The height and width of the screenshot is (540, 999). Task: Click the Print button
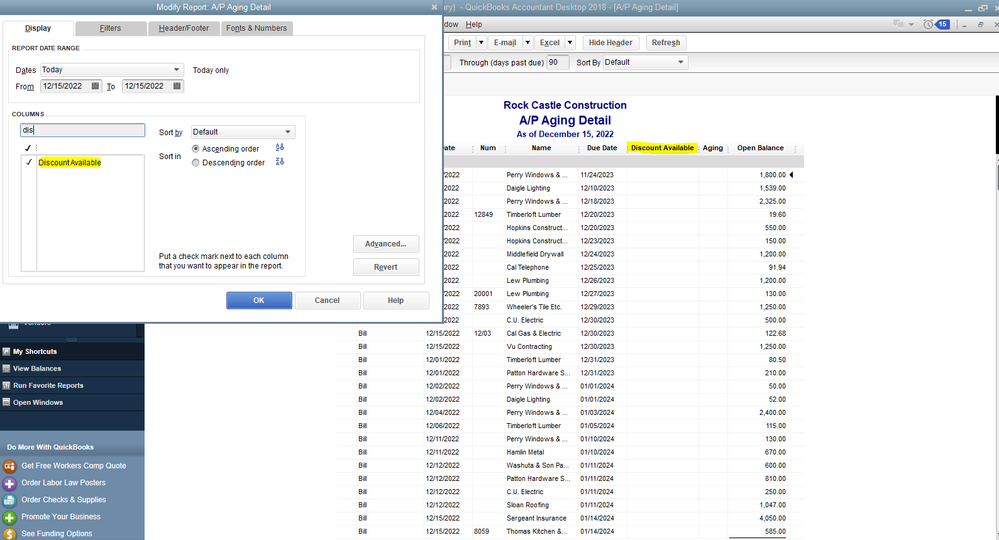[x=462, y=43]
